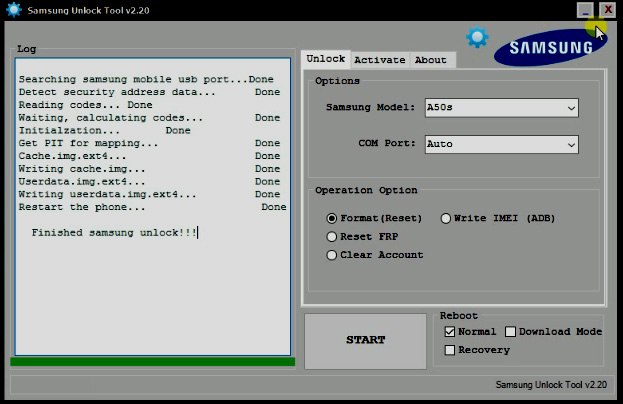623x404 pixels.
Task: Click "Writing userdata.img.ext4..." log line
Action: [149, 194]
